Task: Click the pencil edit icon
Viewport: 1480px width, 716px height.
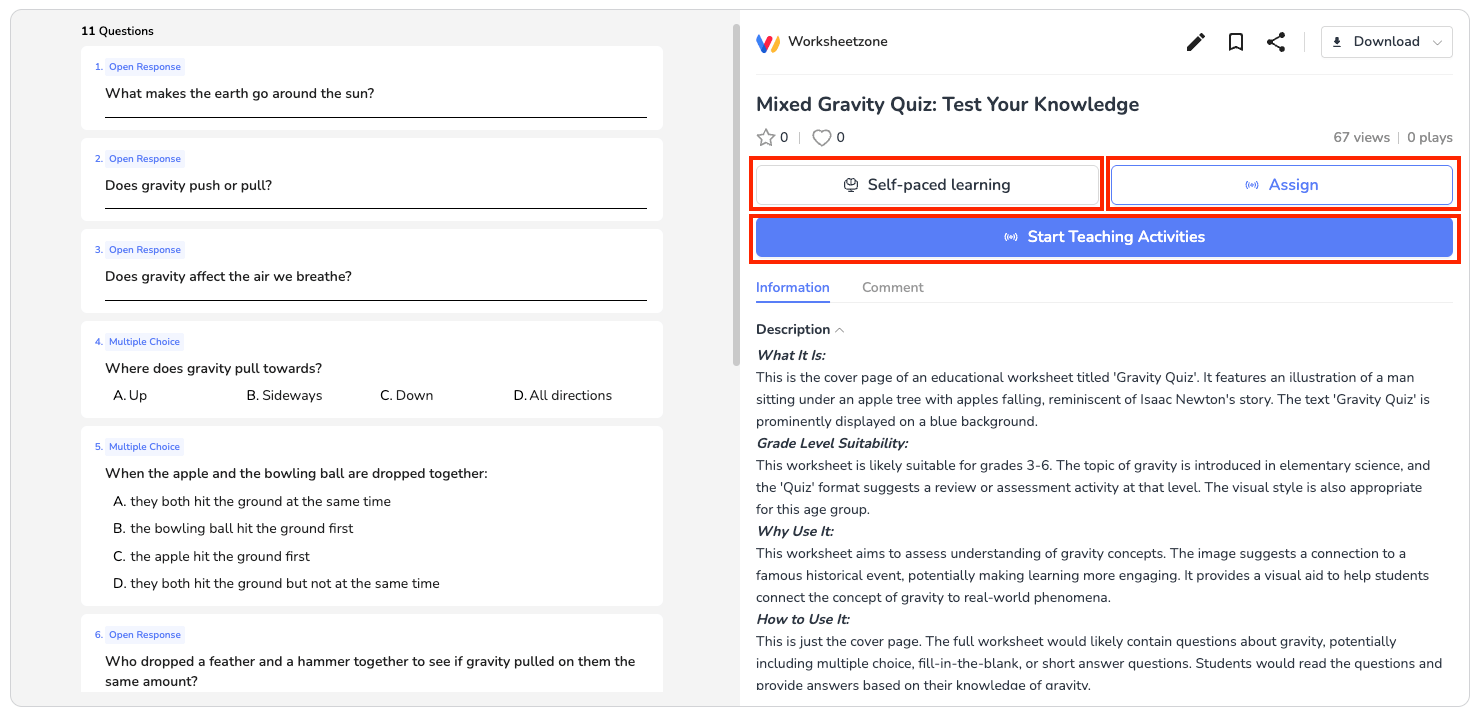Action: click(x=1195, y=41)
